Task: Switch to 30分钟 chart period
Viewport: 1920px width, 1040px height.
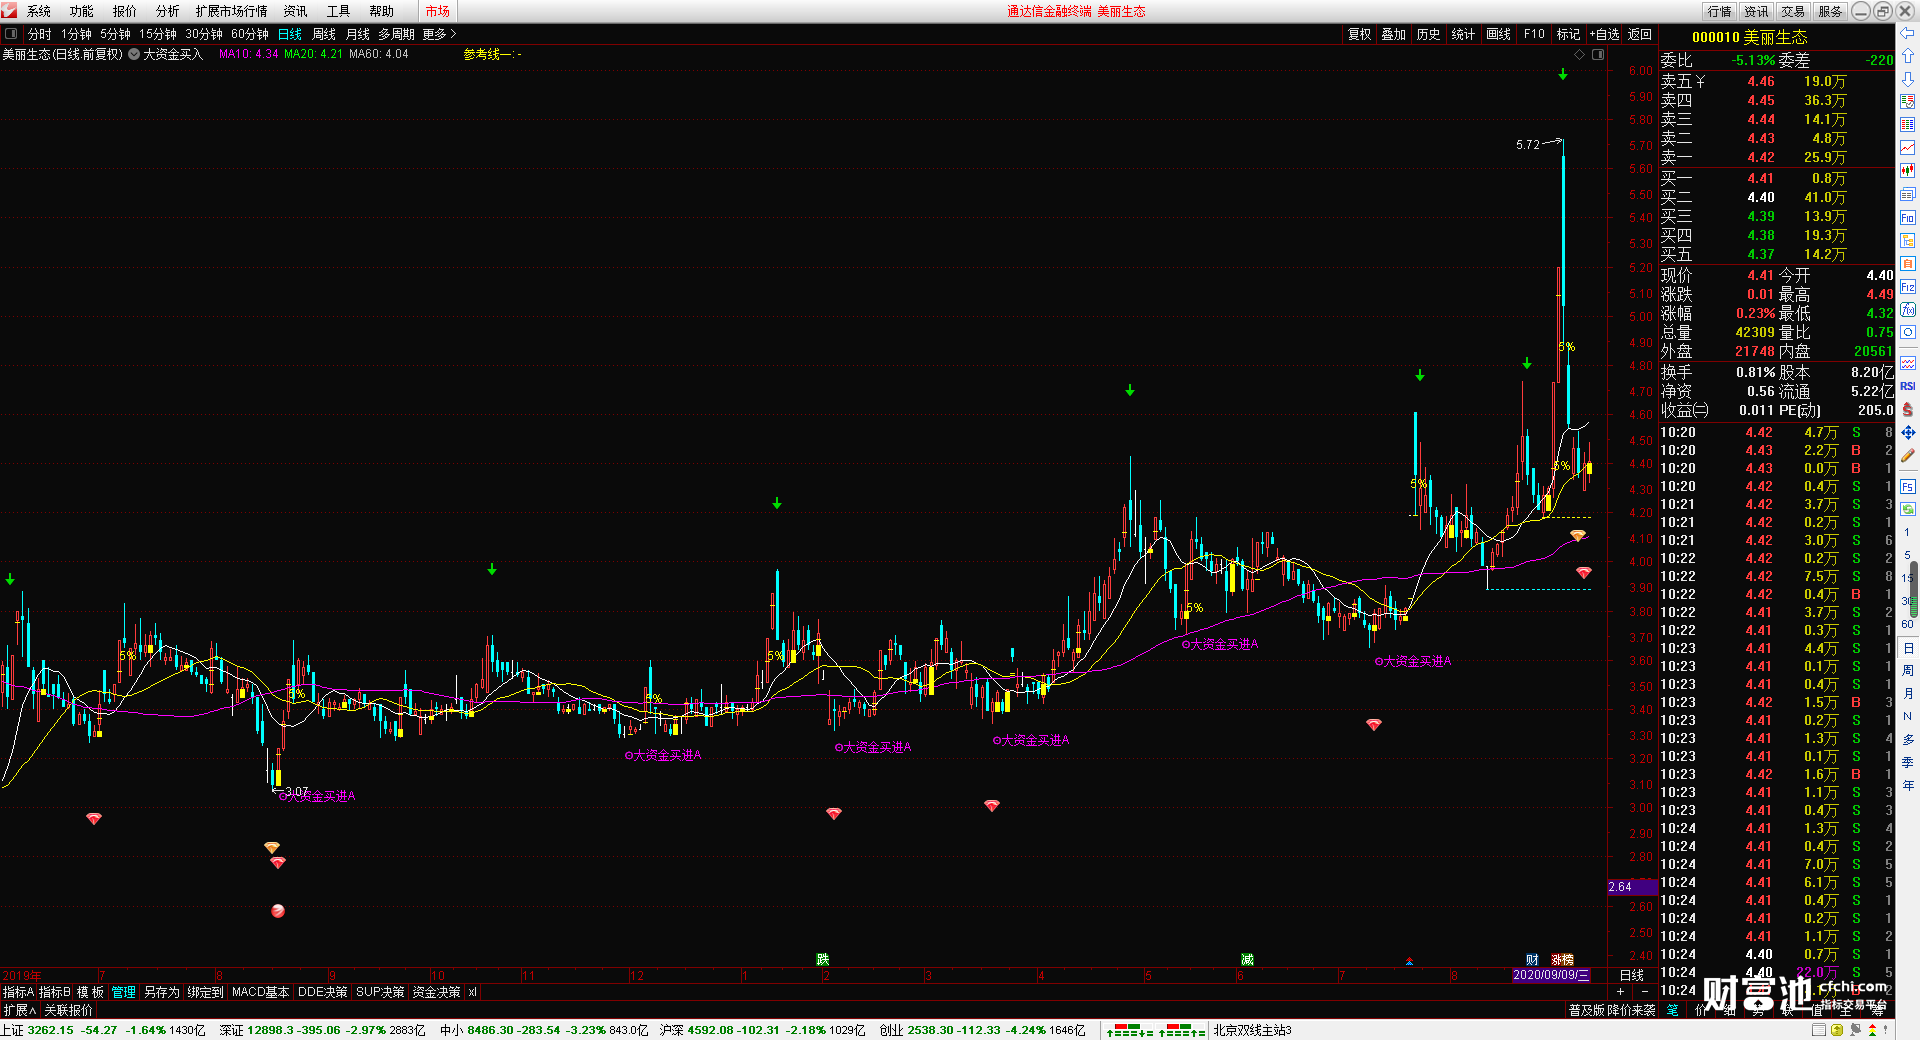Action: click(204, 34)
